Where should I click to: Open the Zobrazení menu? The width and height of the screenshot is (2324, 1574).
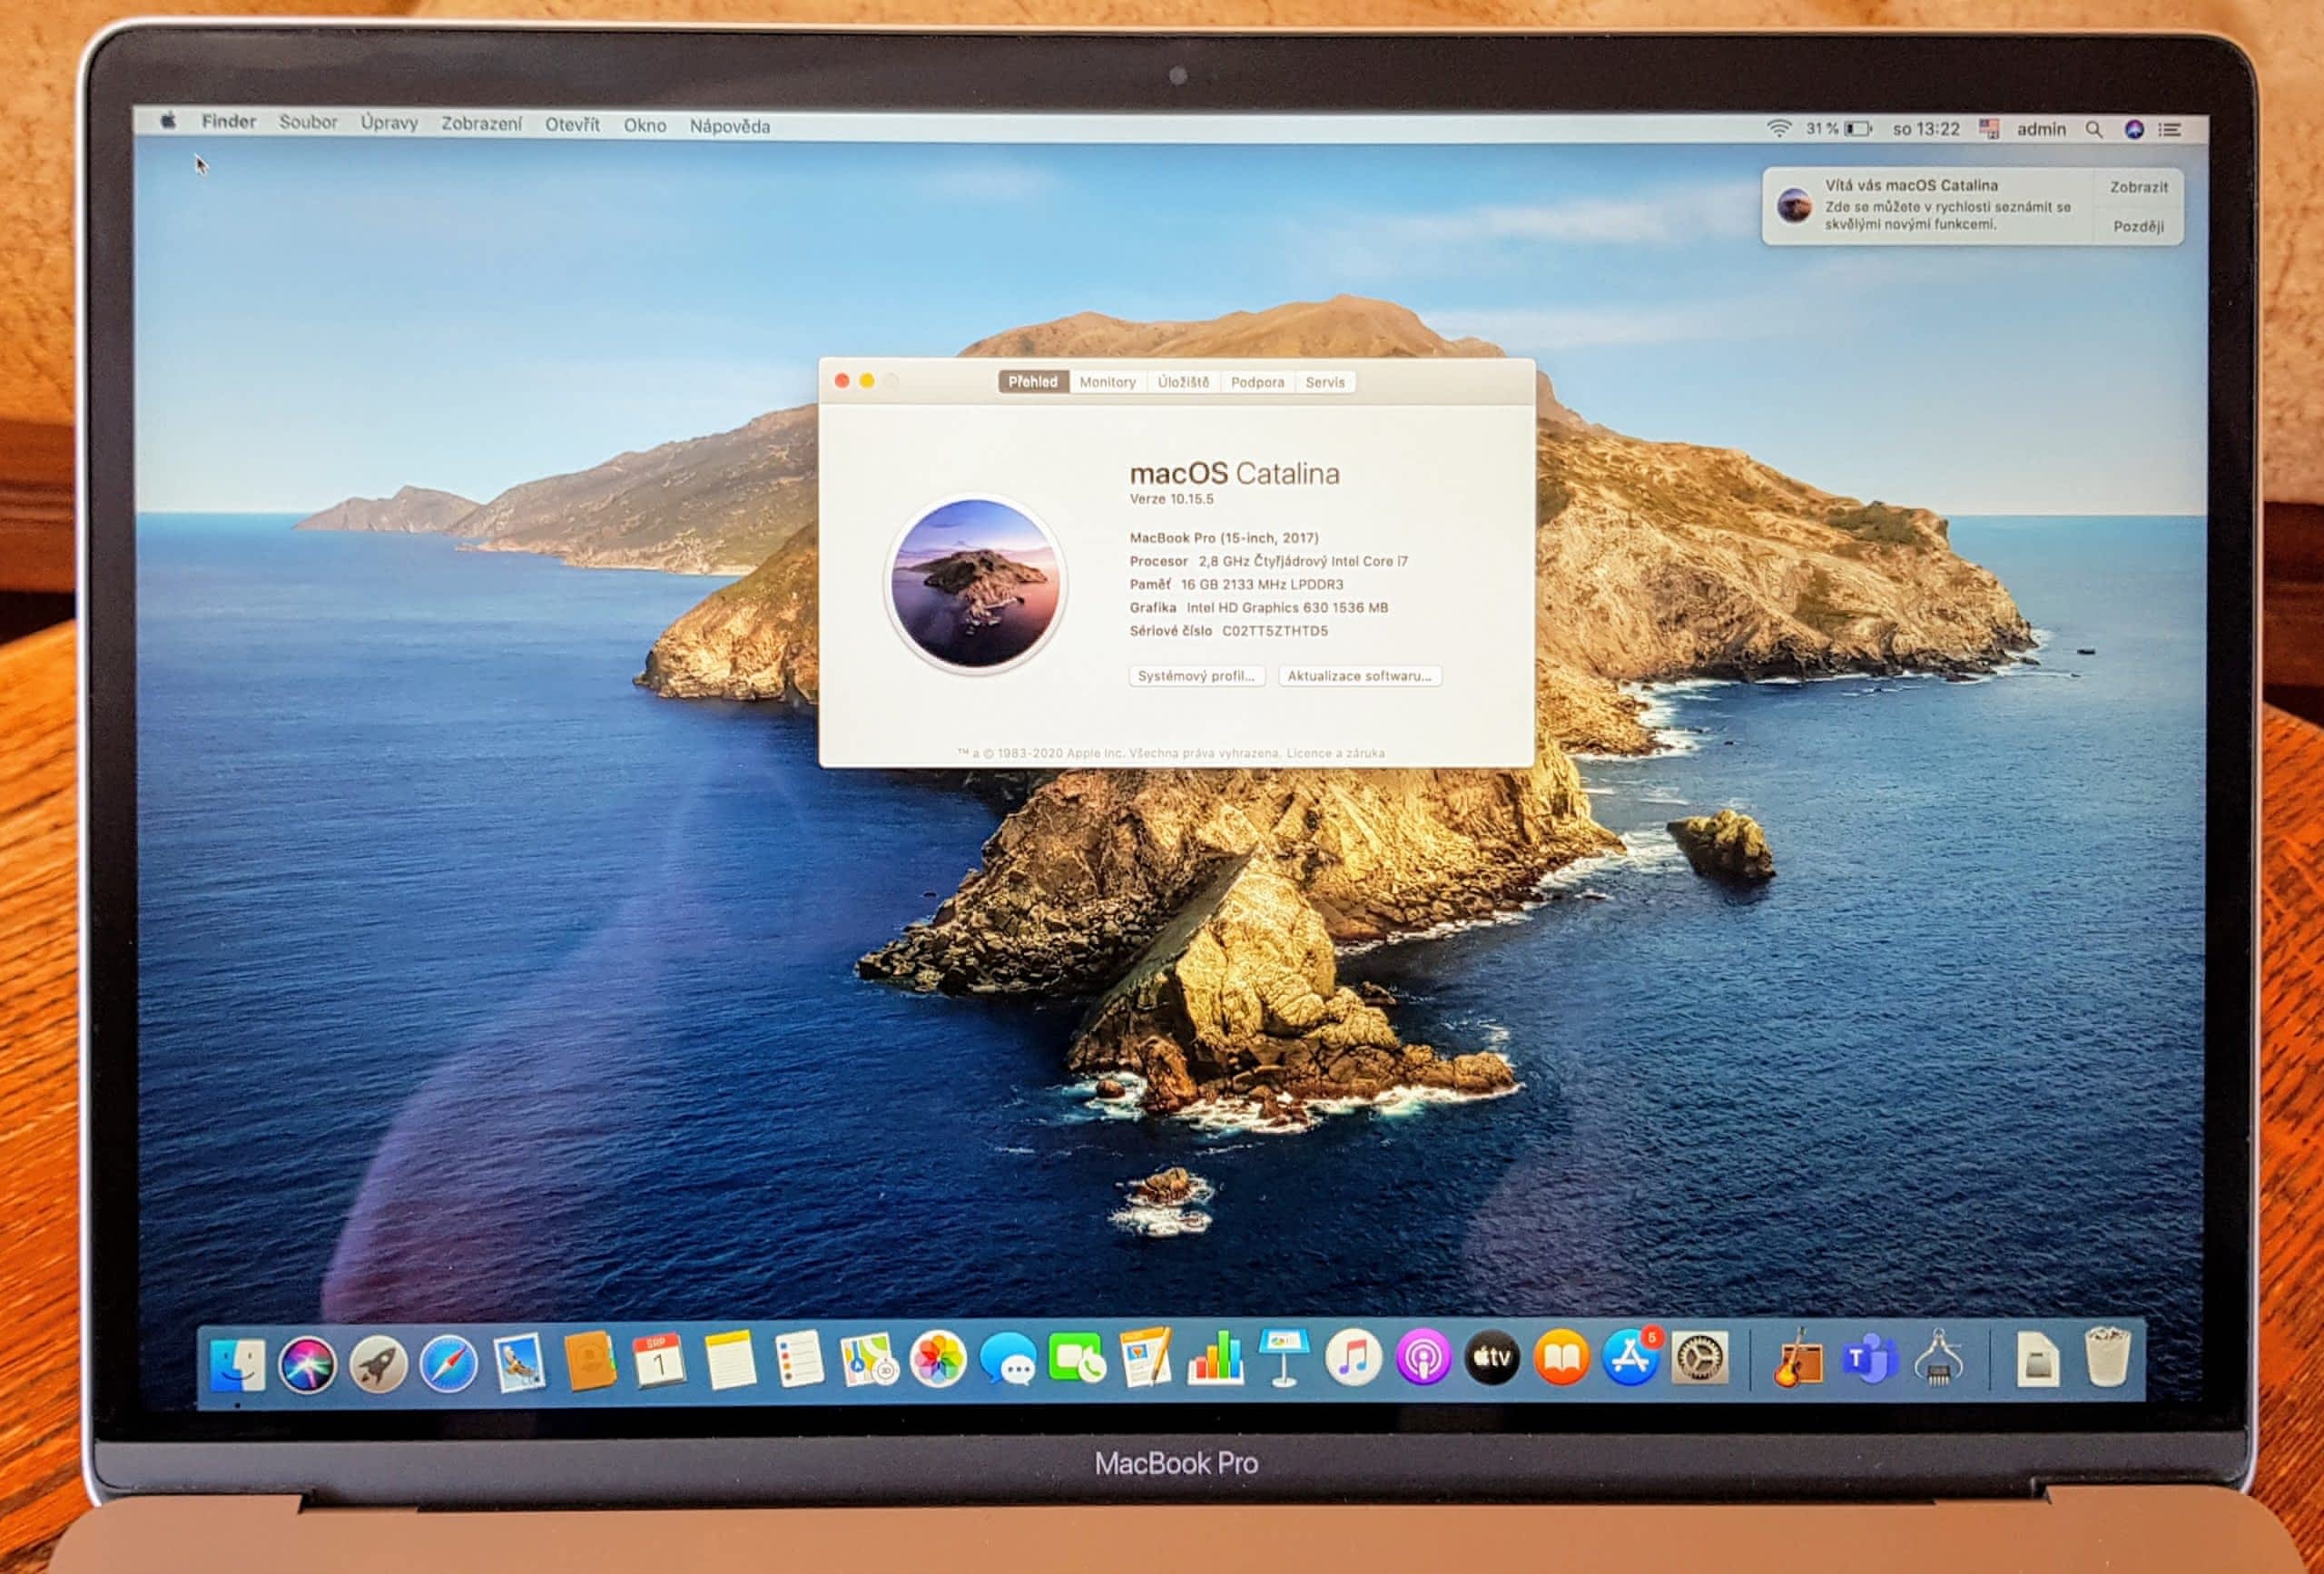click(x=481, y=124)
